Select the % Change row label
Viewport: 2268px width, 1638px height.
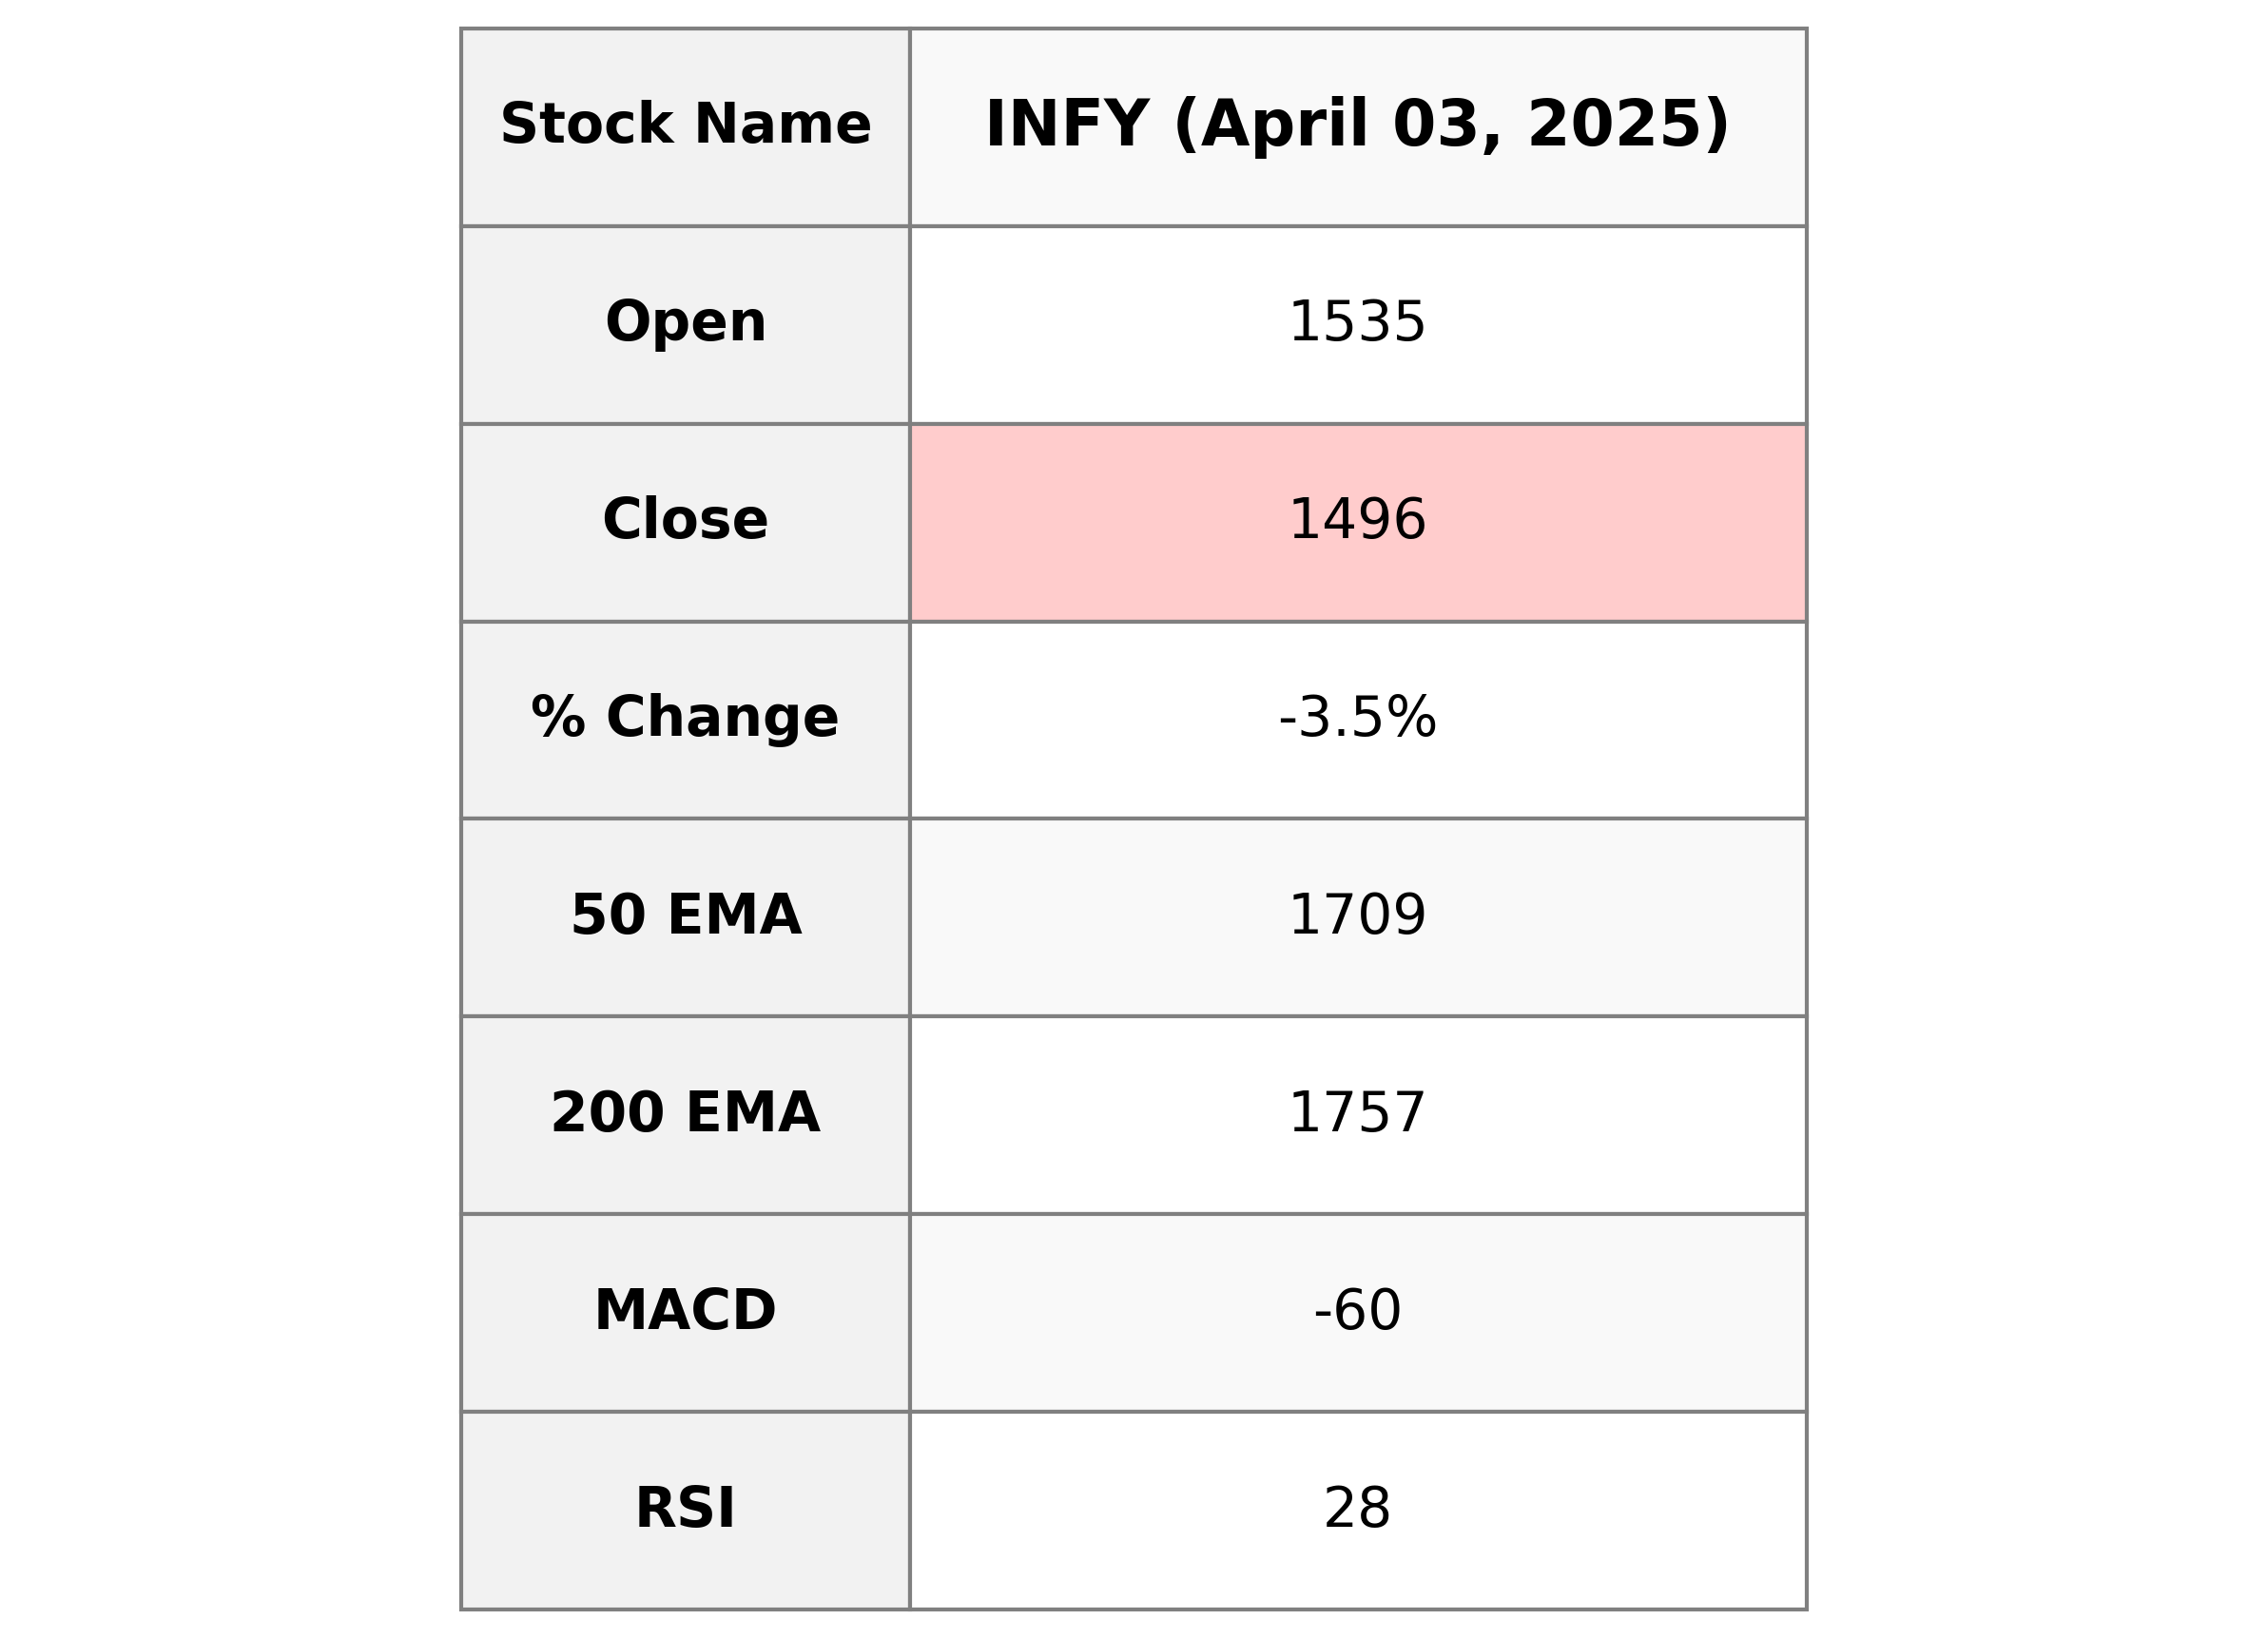pyautogui.click(x=685, y=718)
